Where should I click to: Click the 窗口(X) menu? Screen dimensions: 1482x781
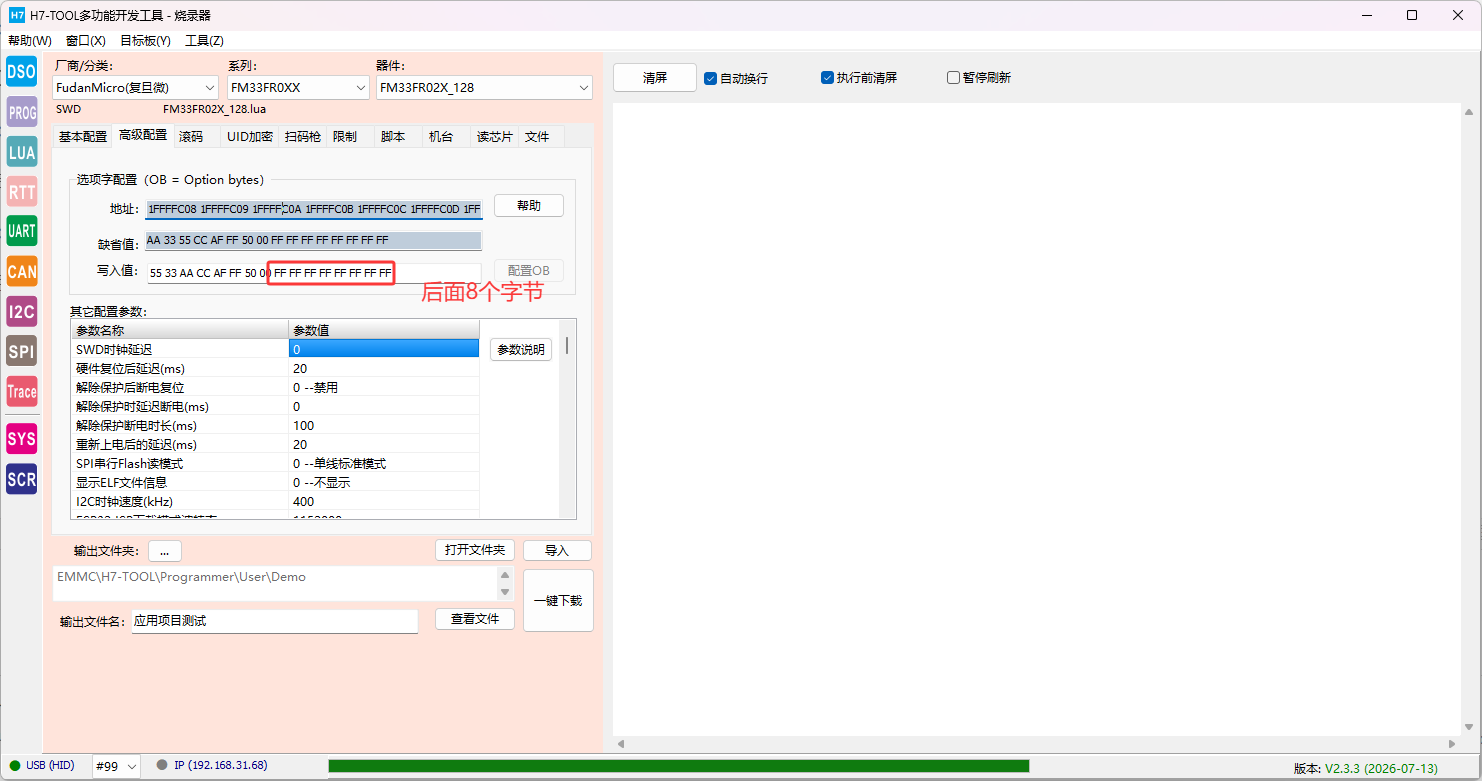tap(86, 41)
